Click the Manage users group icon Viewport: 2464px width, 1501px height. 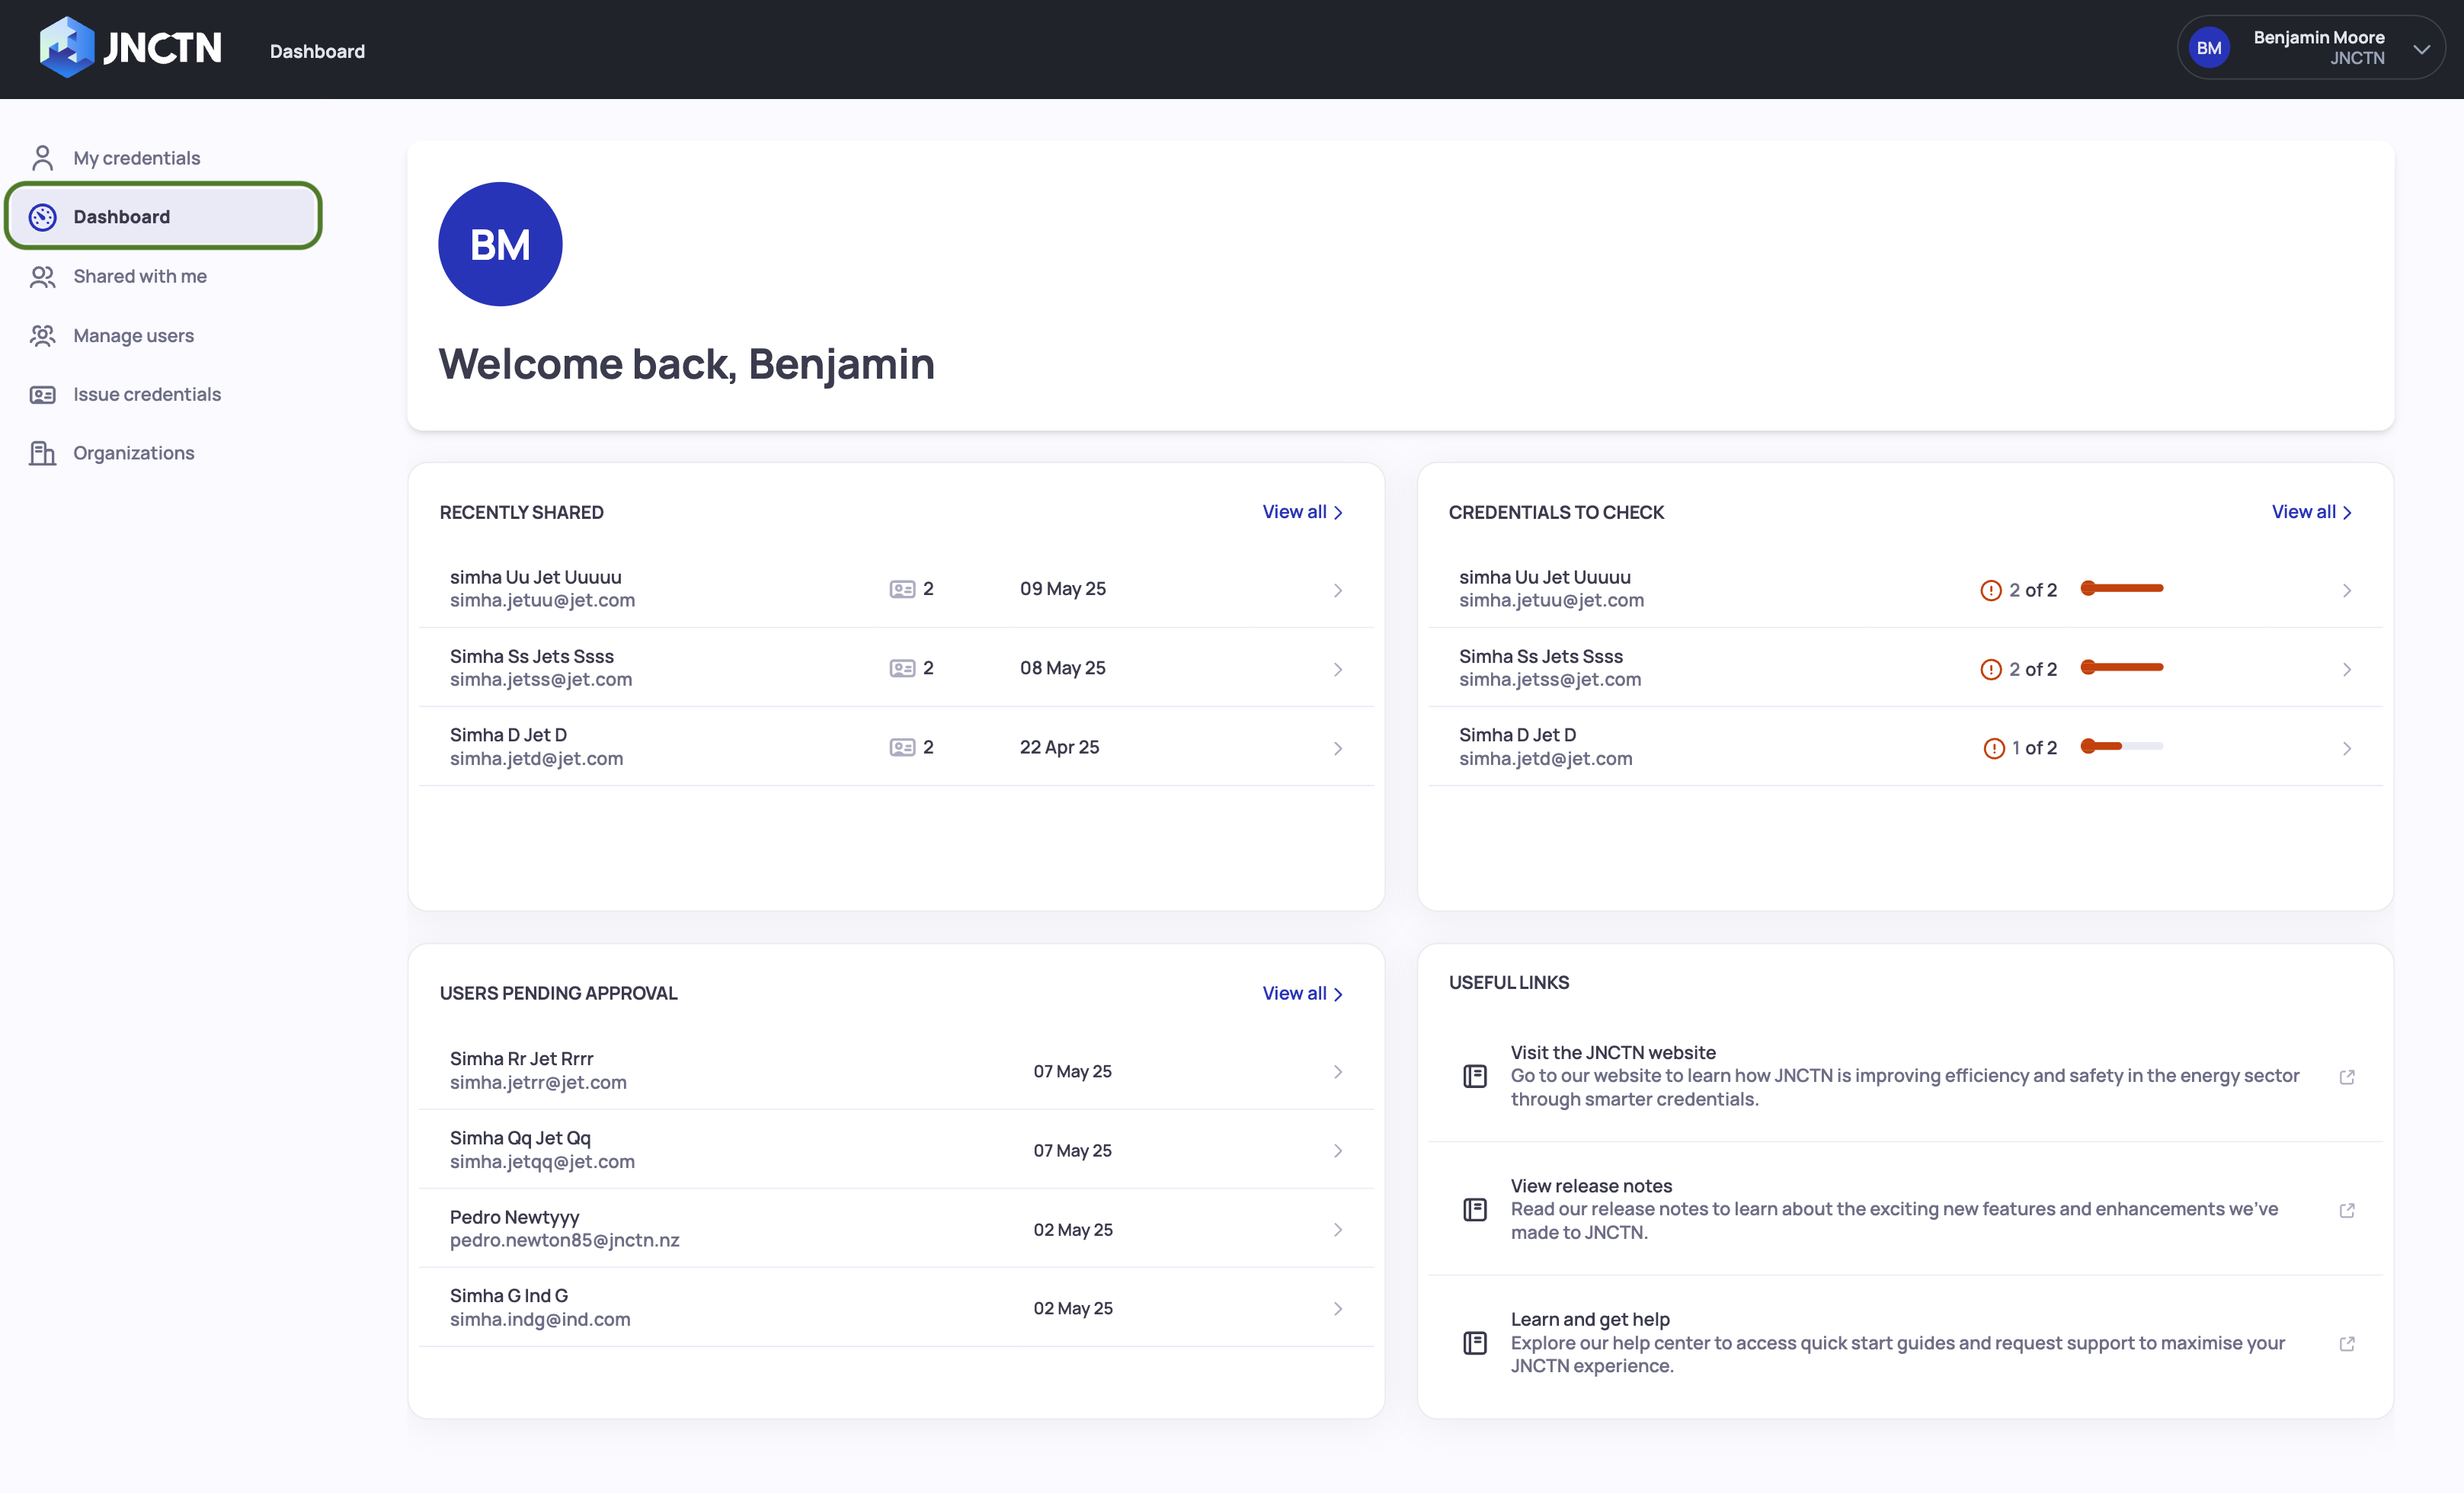point(42,336)
